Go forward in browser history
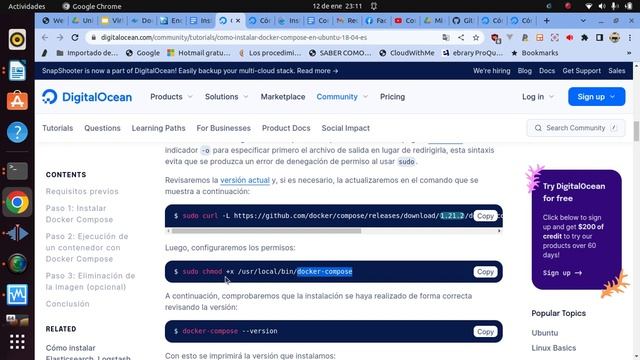 click(x=60, y=38)
